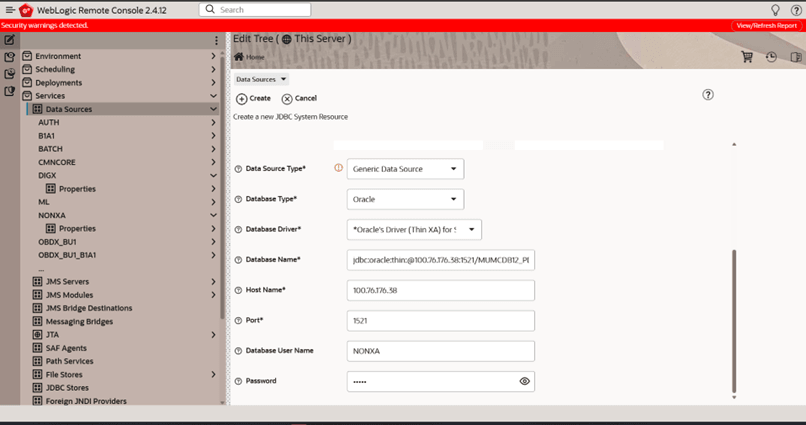This screenshot has height=425, width=806.
Task: Click help icon beside Database User Name
Action: 238,350
